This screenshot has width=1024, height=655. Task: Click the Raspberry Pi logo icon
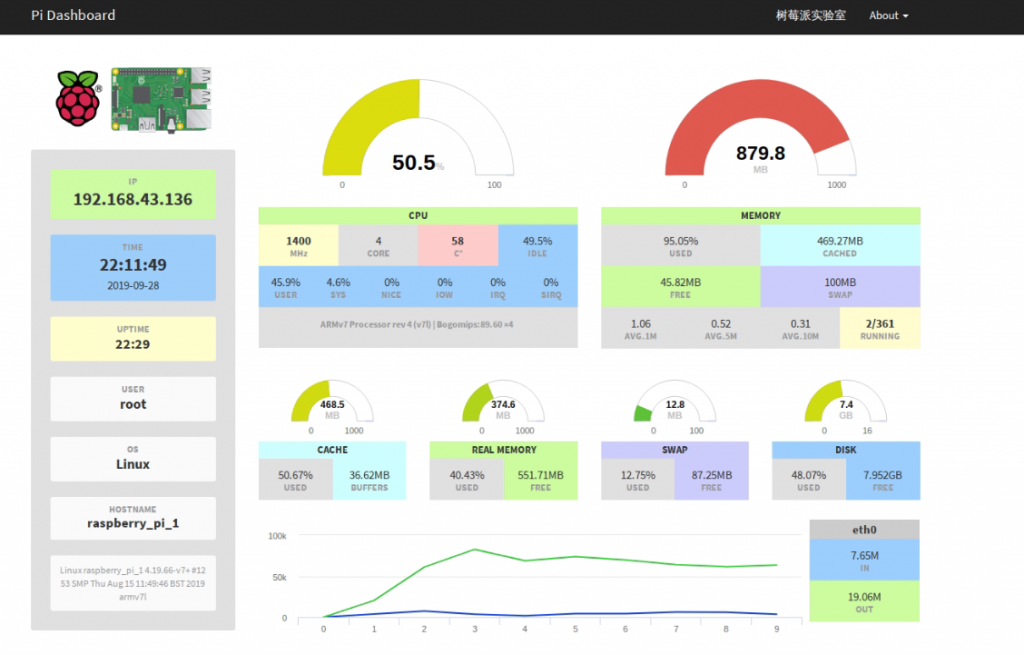78,98
